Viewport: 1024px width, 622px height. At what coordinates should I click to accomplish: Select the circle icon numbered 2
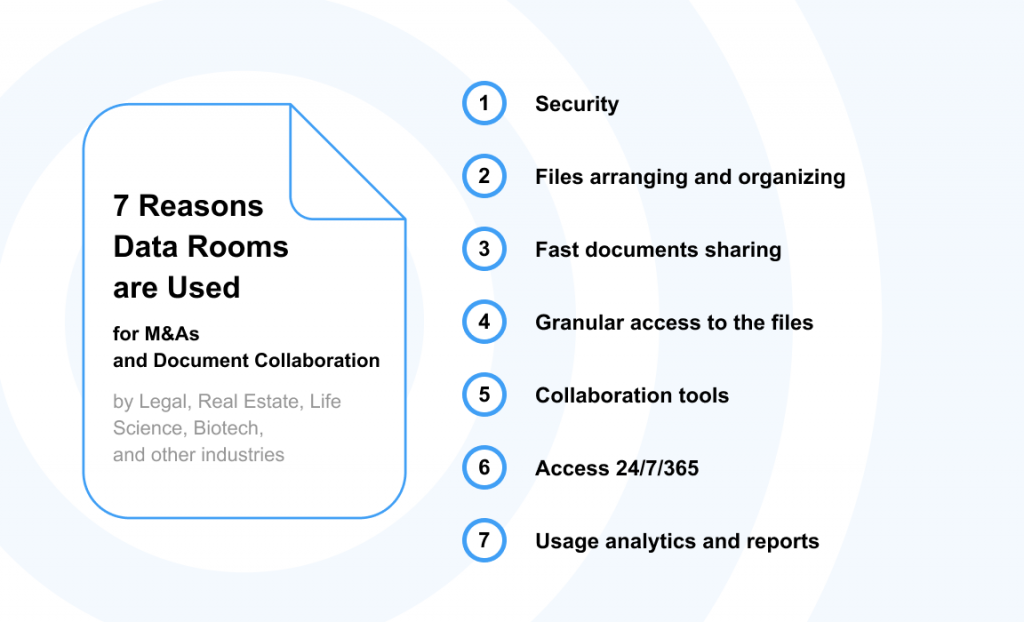[x=484, y=176]
